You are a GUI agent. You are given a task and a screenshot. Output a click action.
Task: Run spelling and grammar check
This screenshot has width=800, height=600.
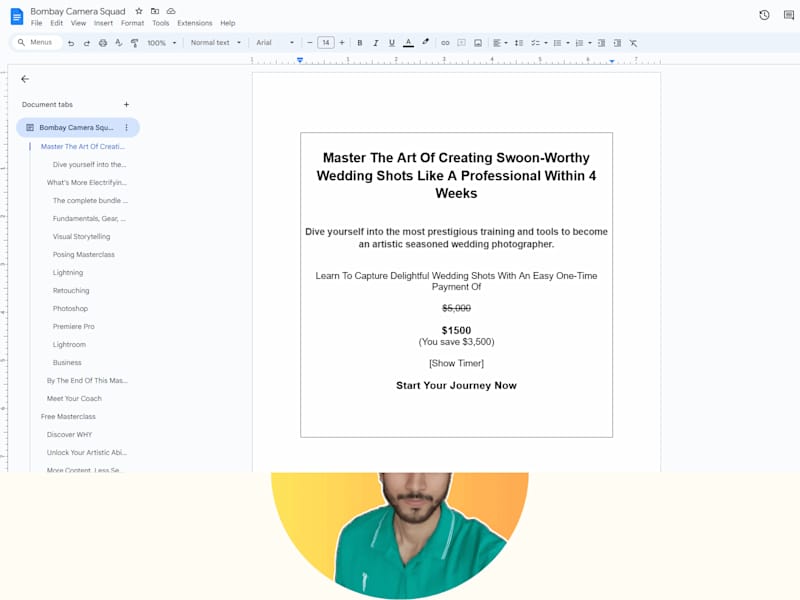tap(118, 43)
